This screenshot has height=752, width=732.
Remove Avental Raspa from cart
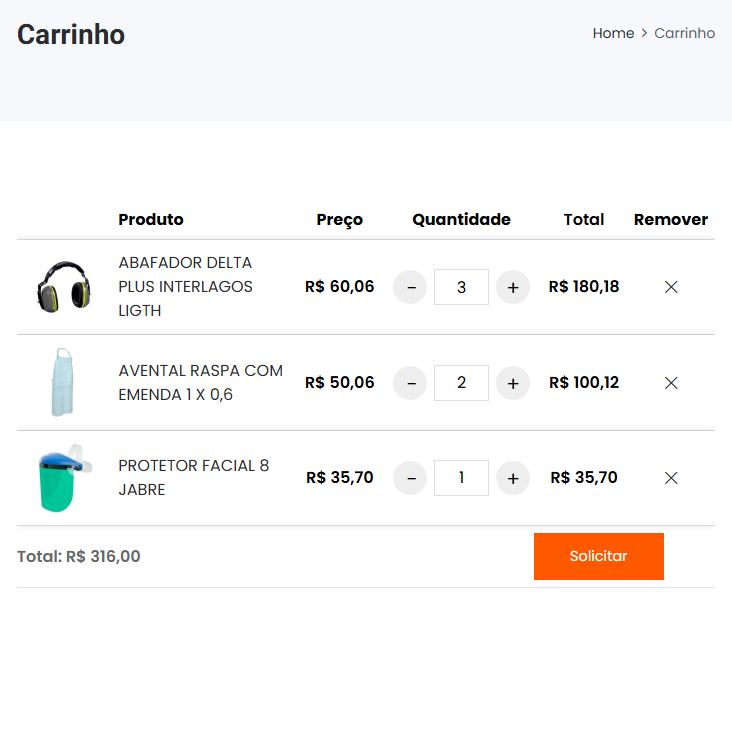(x=671, y=383)
